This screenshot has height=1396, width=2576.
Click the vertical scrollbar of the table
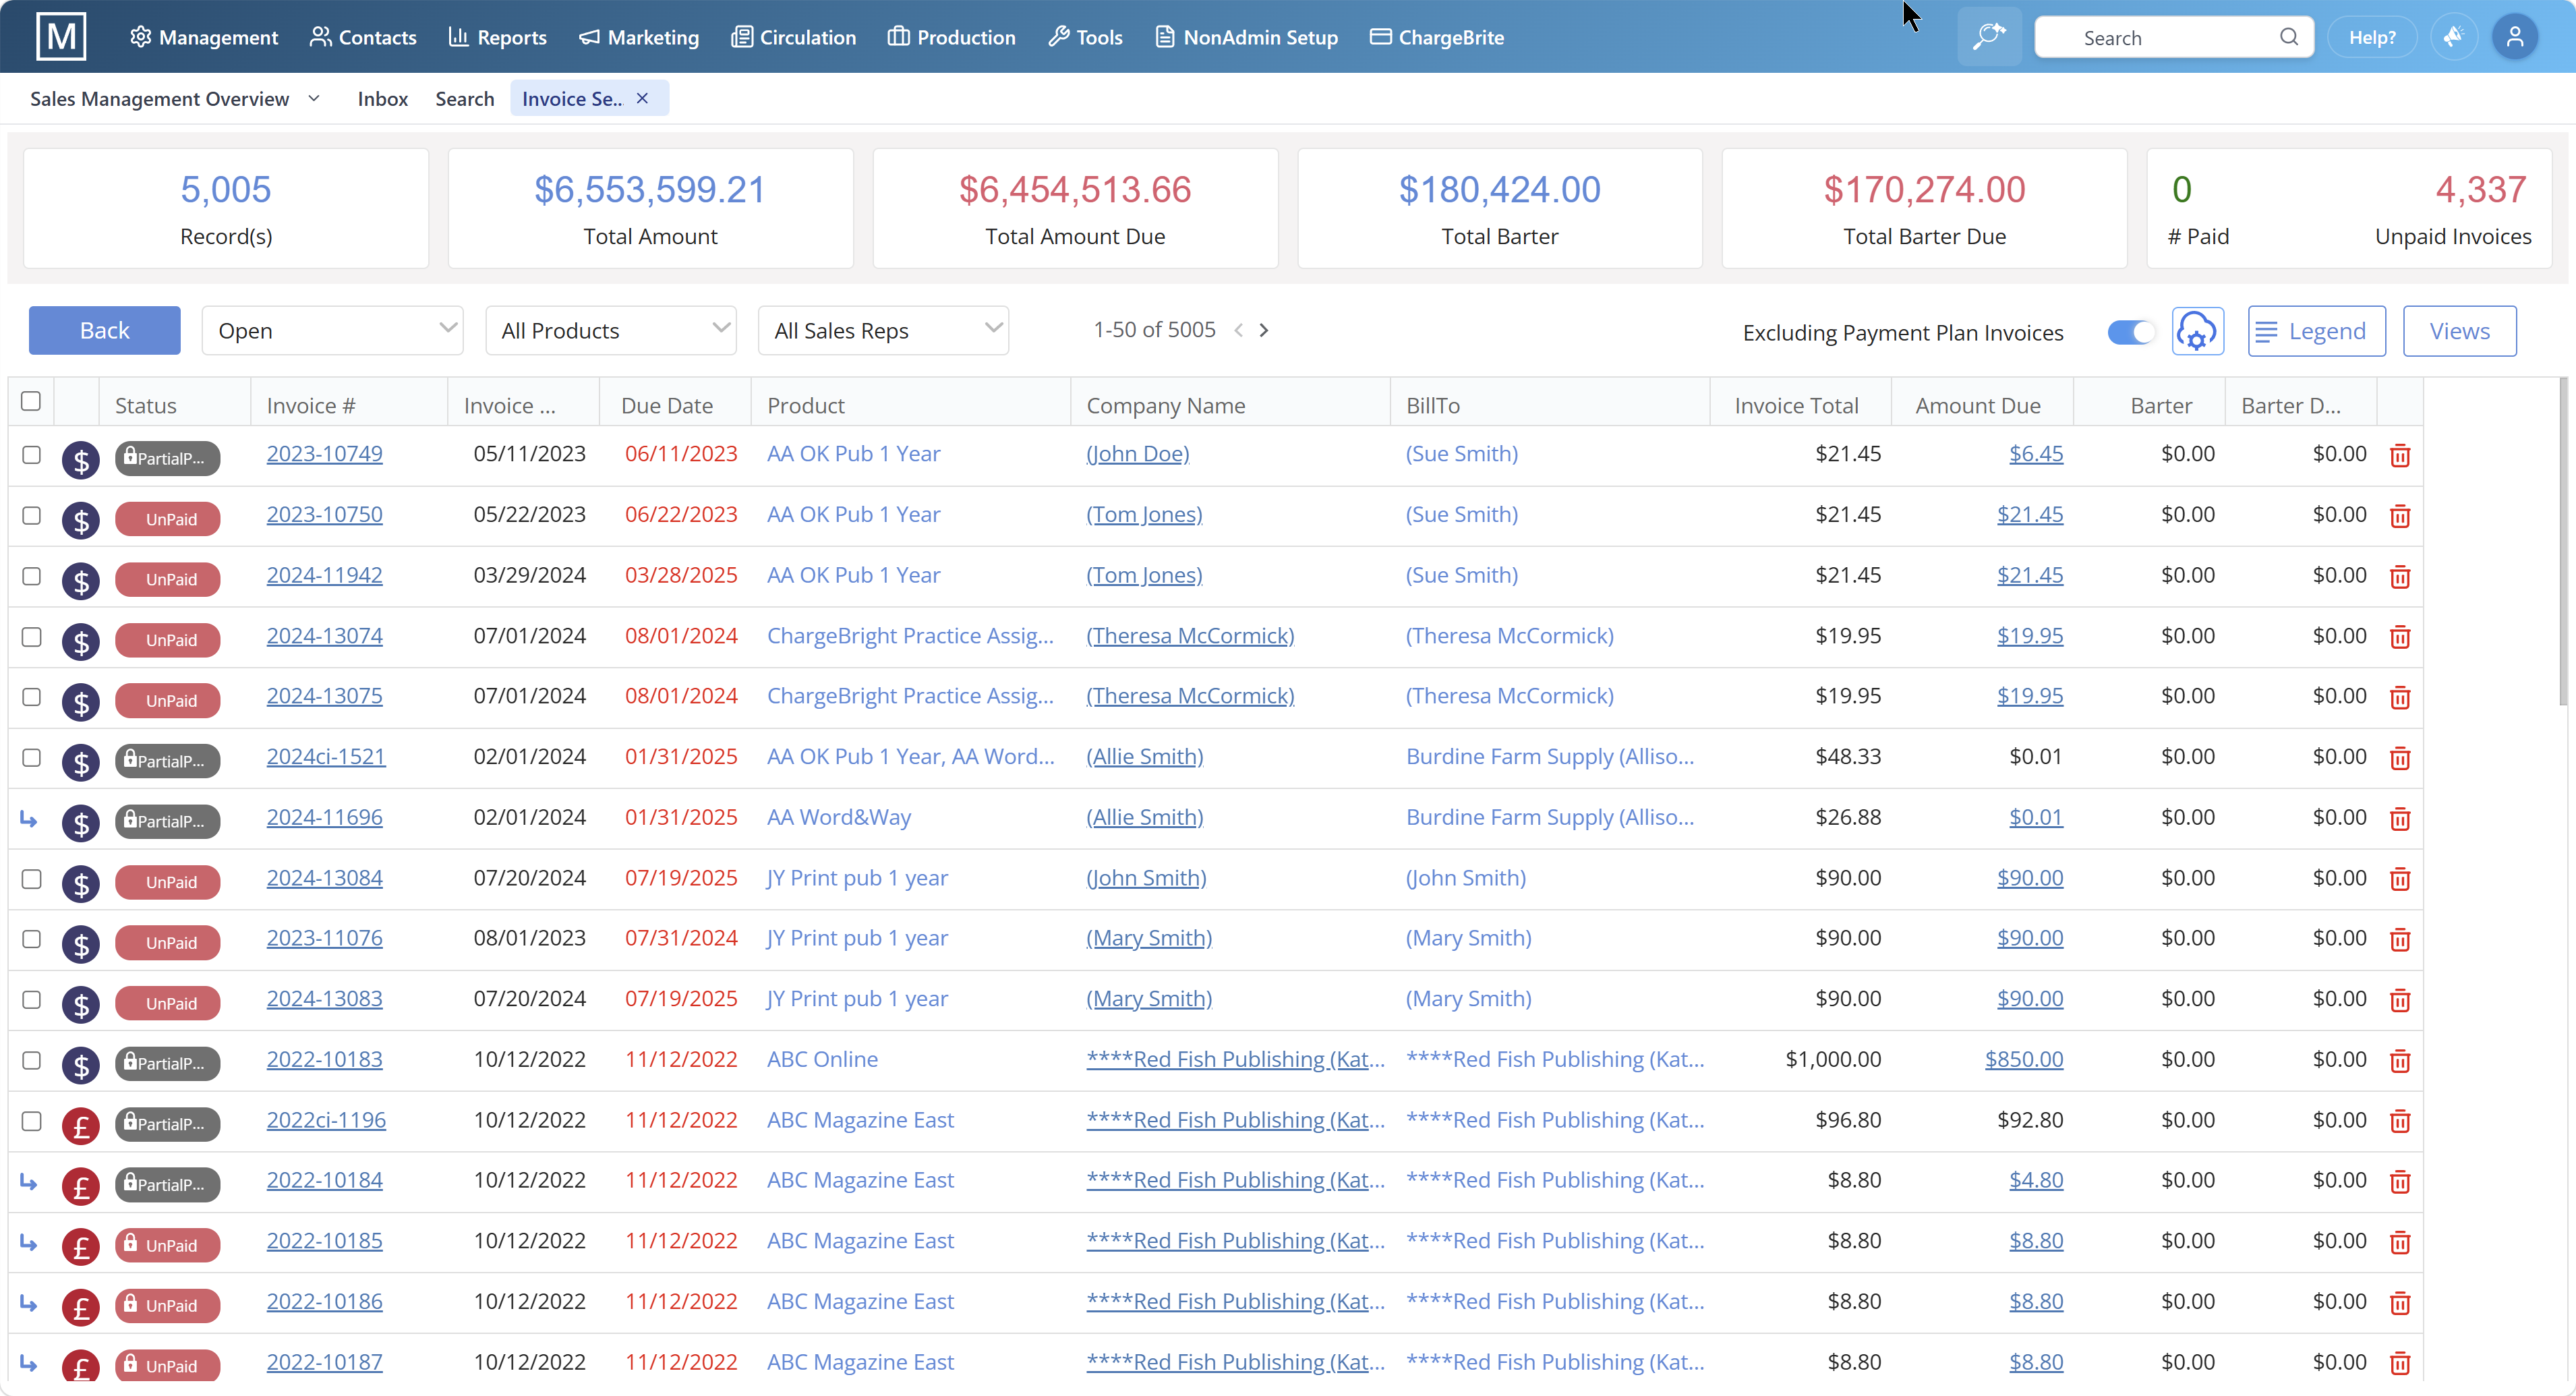tap(2563, 540)
